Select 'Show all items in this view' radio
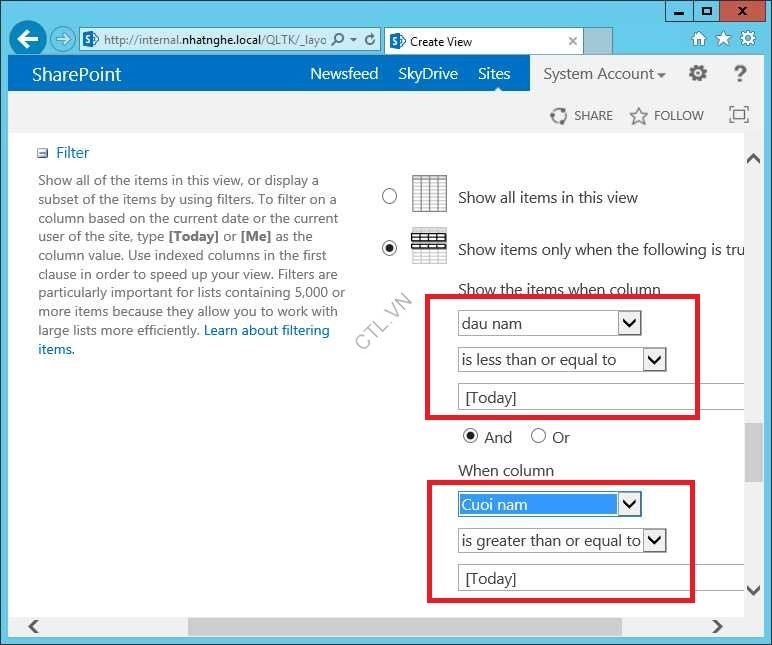 [x=390, y=197]
